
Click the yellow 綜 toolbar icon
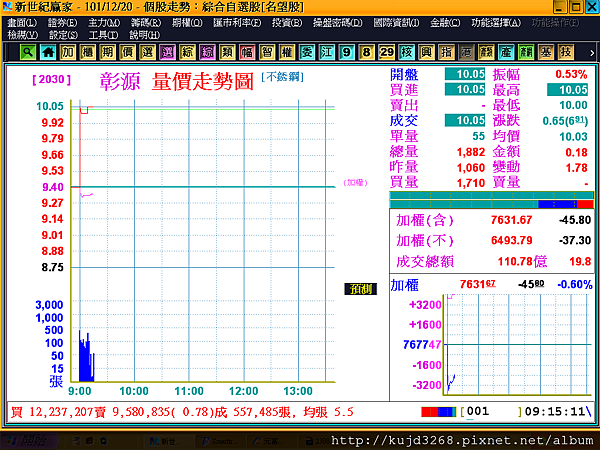[x=187, y=52]
